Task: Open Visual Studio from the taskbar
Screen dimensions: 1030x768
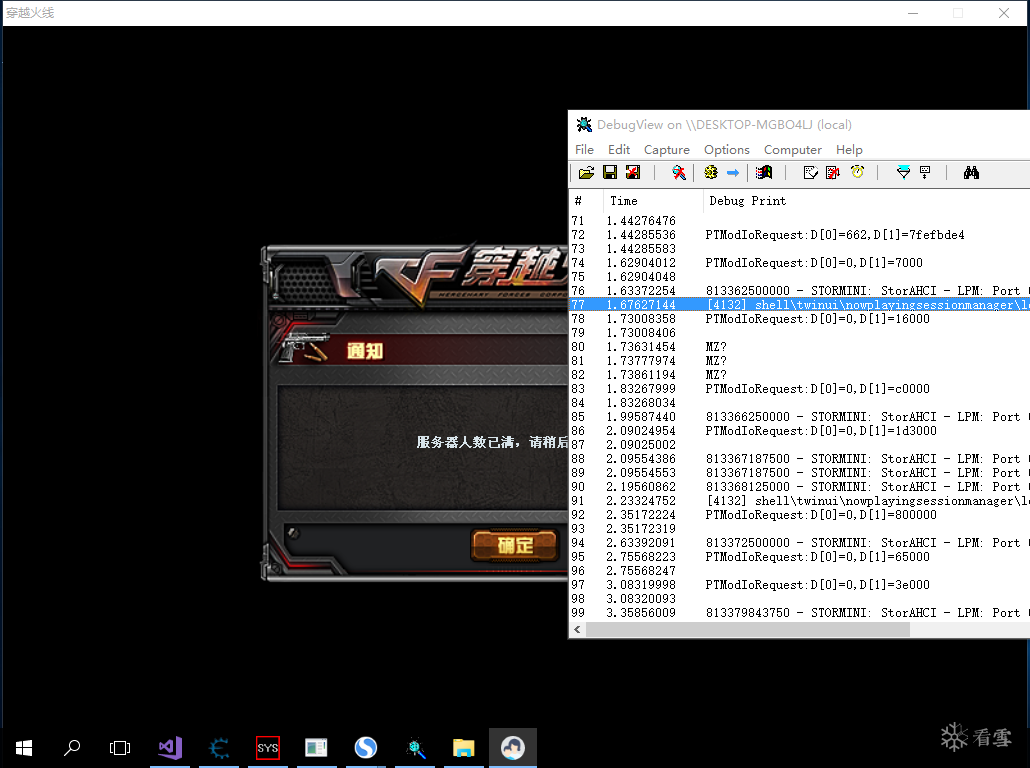Action: coord(170,748)
